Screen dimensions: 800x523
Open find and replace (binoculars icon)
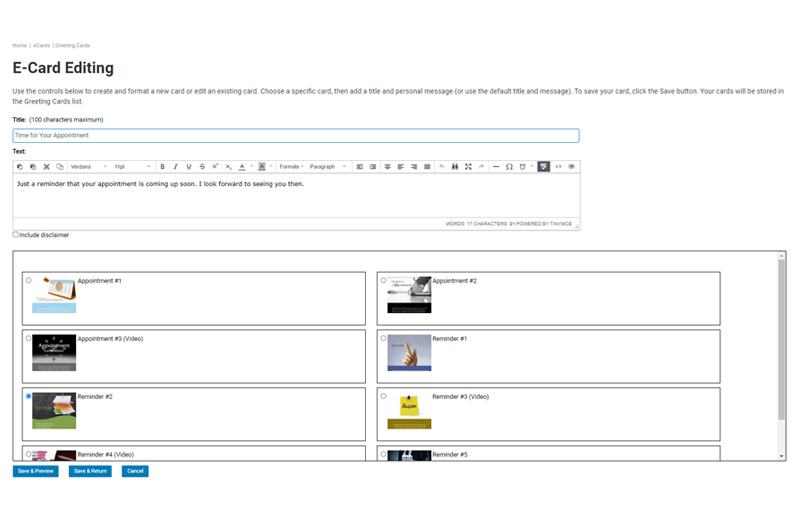pos(455,167)
